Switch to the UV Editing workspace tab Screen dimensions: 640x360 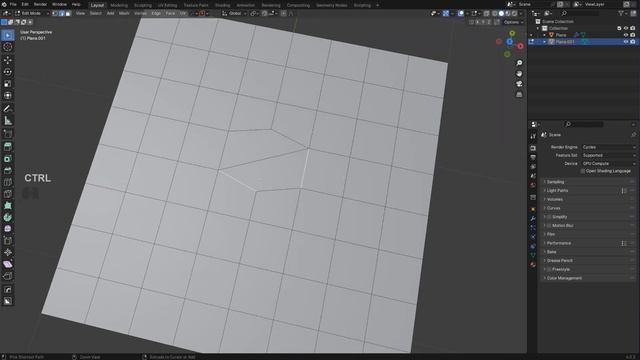click(167, 5)
